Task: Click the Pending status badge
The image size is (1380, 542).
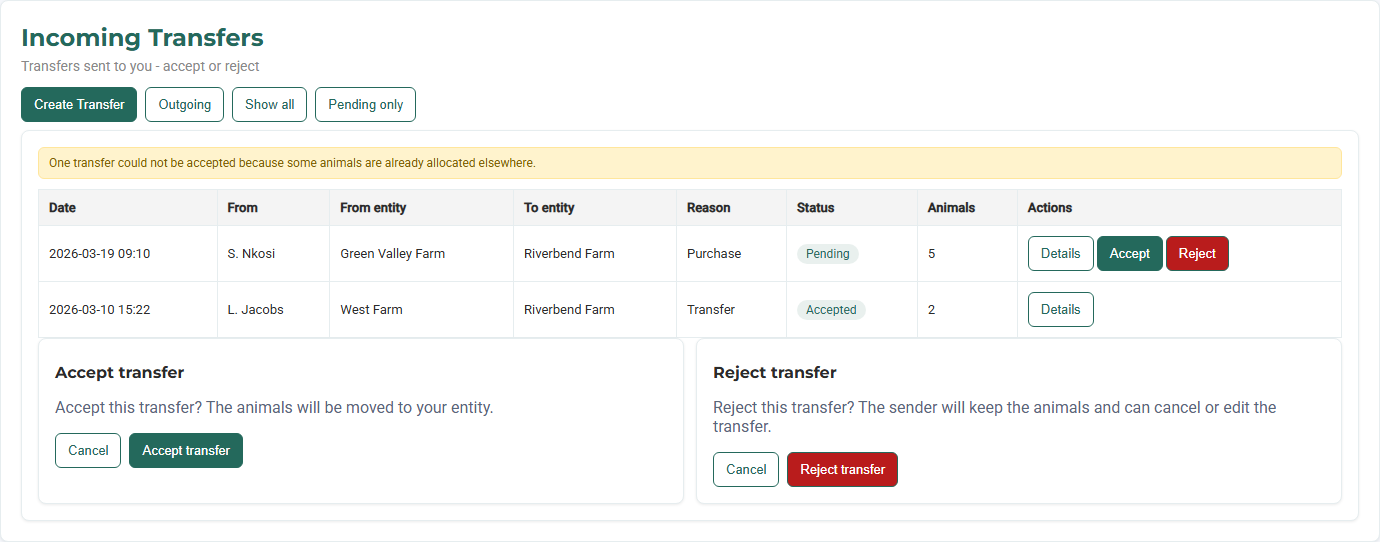Action: (827, 253)
